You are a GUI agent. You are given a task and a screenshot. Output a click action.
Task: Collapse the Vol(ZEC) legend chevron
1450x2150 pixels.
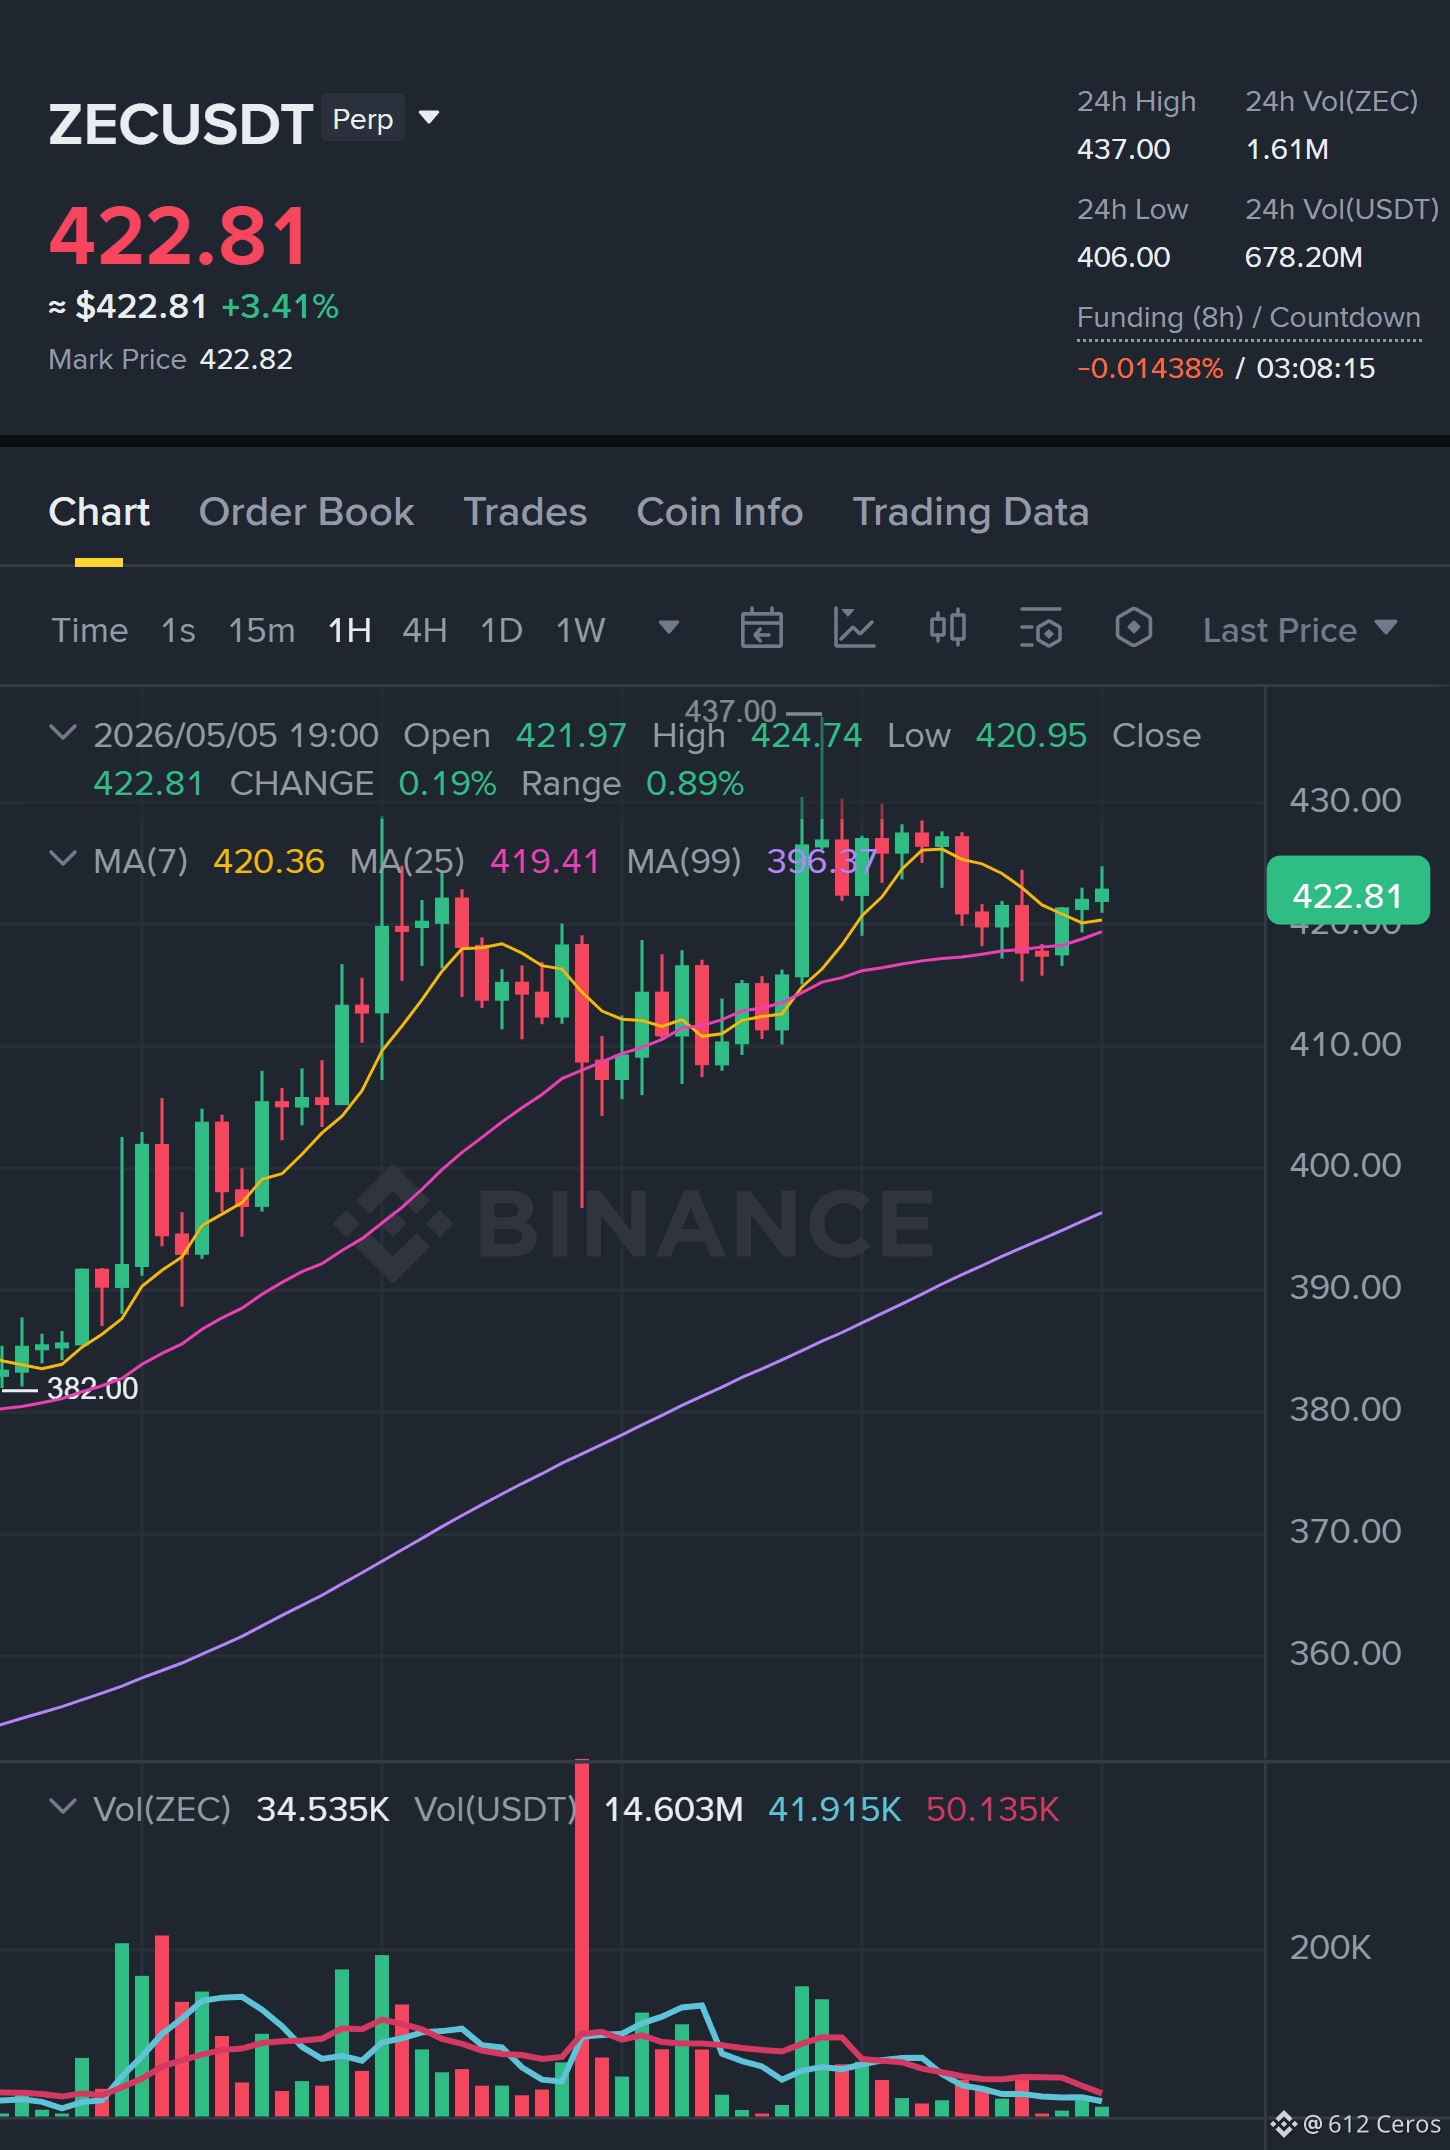[x=63, y=1807]
